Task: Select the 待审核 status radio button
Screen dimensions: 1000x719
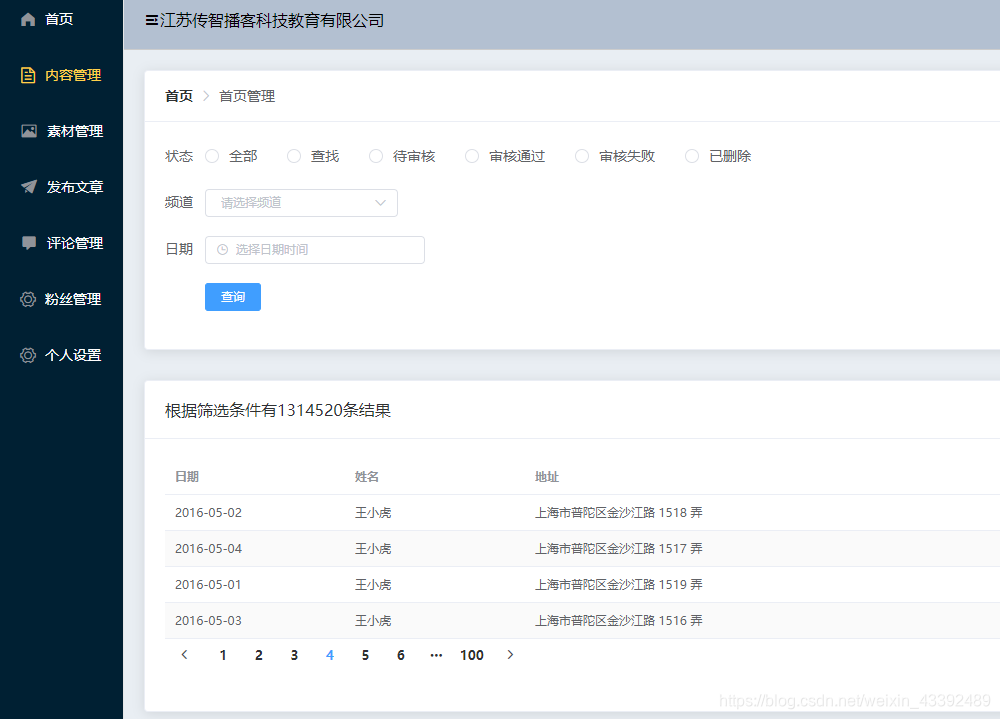Action: [376, 156]
